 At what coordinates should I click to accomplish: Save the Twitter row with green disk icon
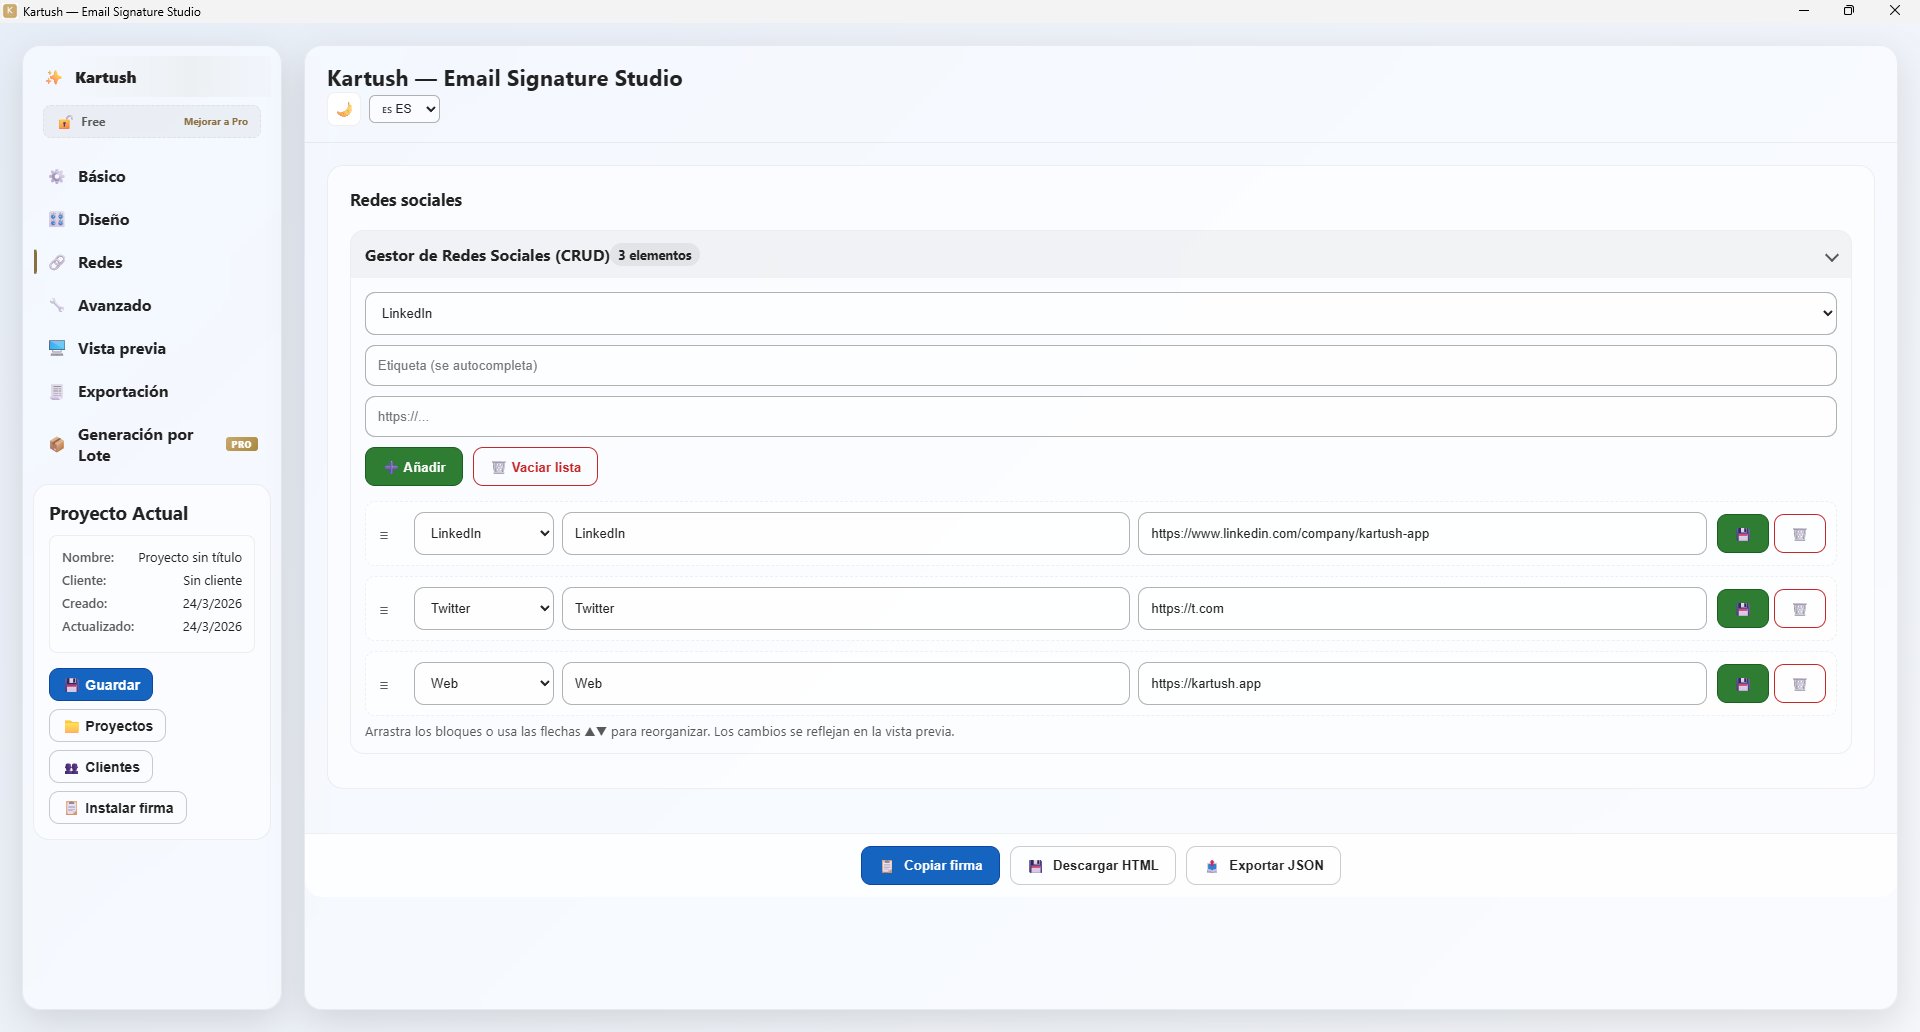1742,609
